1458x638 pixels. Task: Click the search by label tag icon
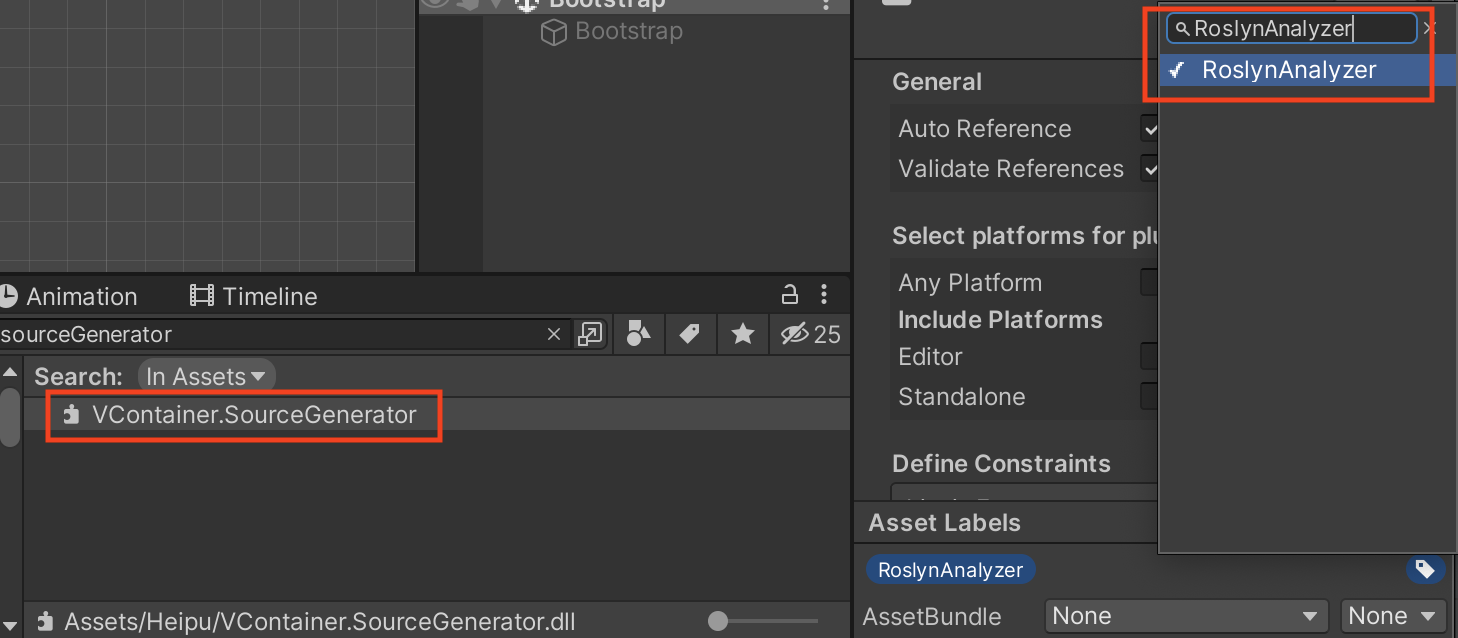[689, 334]
